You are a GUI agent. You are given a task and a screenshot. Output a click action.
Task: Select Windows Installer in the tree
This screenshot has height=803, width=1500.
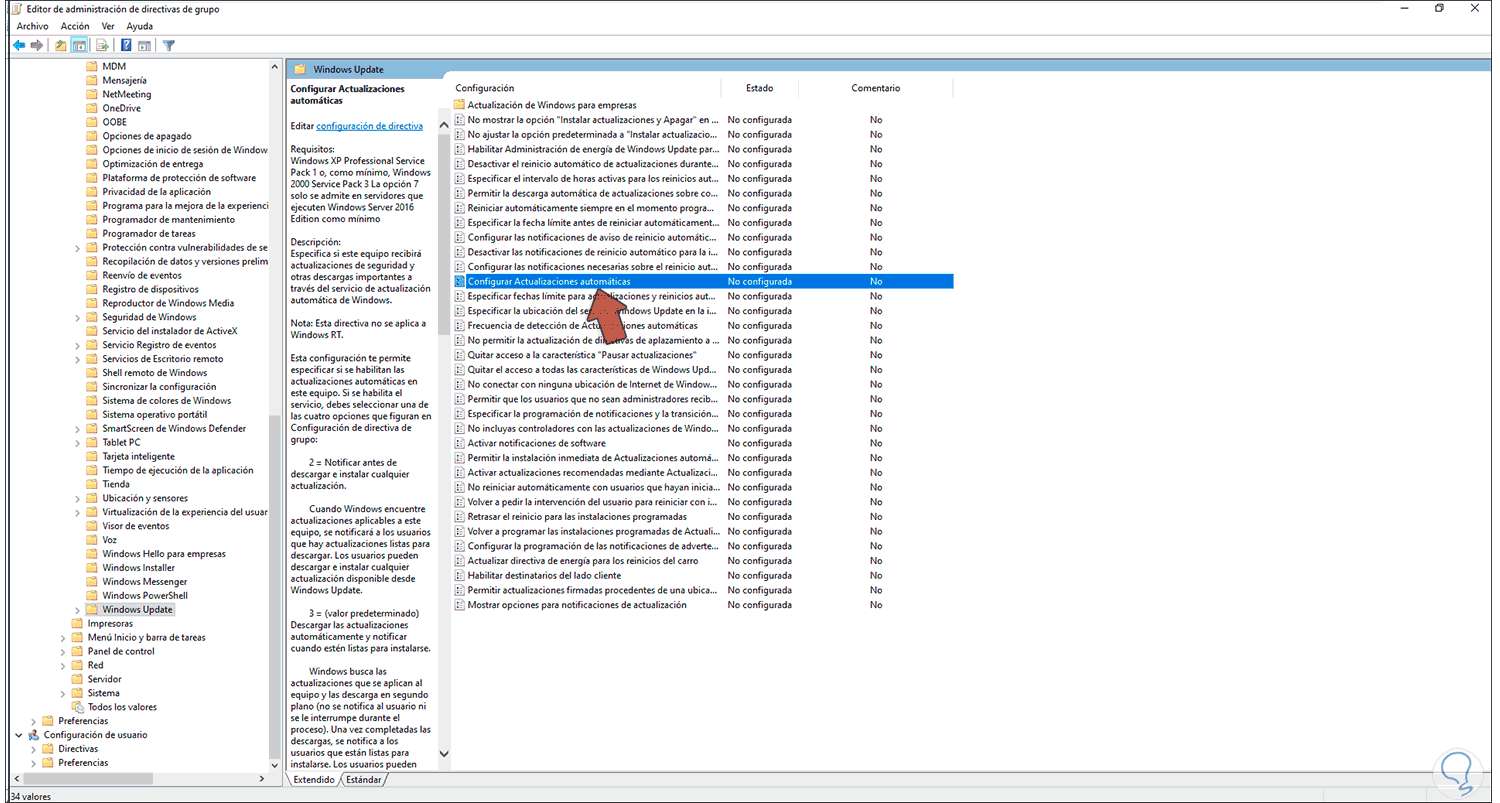tap(139, 568)
